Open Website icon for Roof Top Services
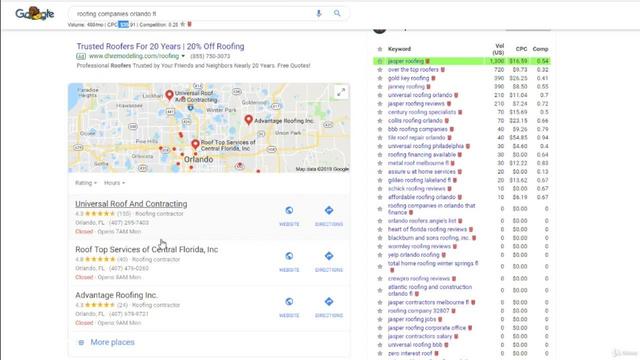The image size is (640, 360). [289, 256]
